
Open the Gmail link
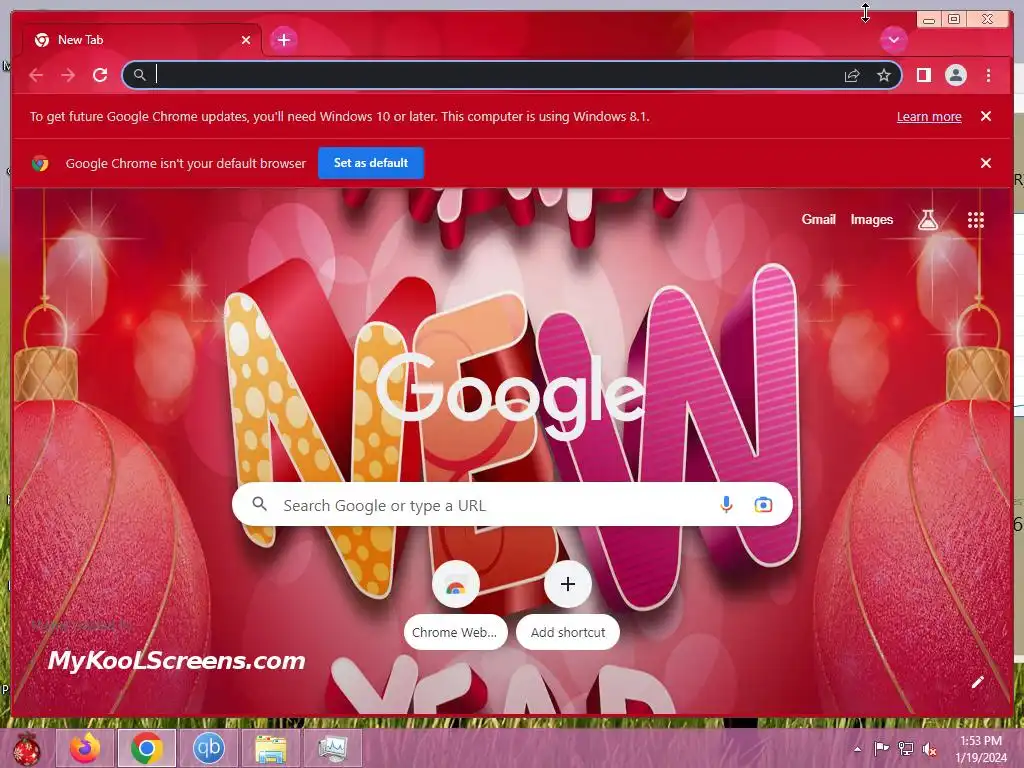tap(818, 219)
